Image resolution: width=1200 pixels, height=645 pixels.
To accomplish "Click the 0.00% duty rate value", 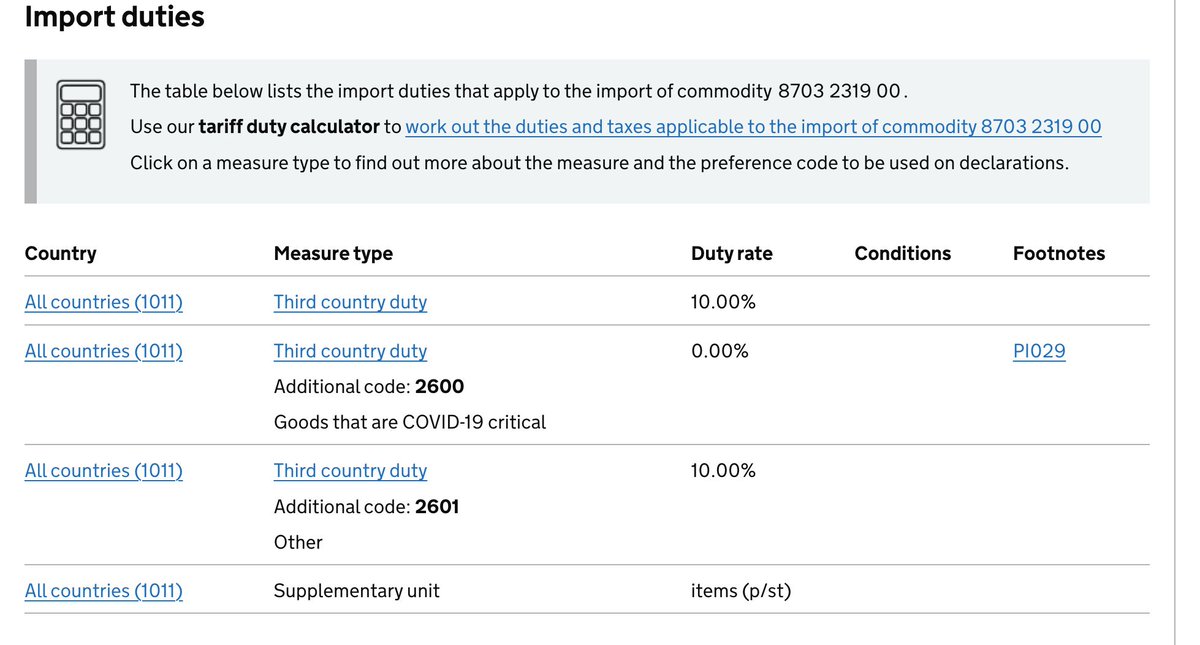I will (x=719, y=351).
